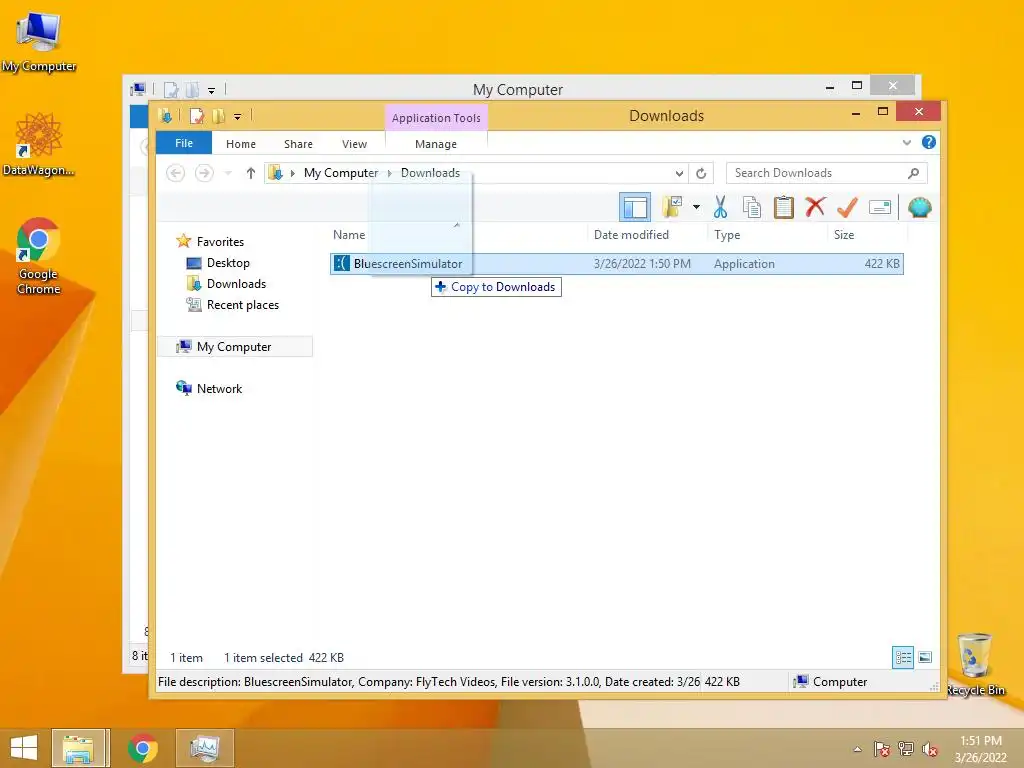Open the Customize Quick Access Toolbar dropdown
The height and width of the screenshot is (768, 1024).
pos(238,117)
